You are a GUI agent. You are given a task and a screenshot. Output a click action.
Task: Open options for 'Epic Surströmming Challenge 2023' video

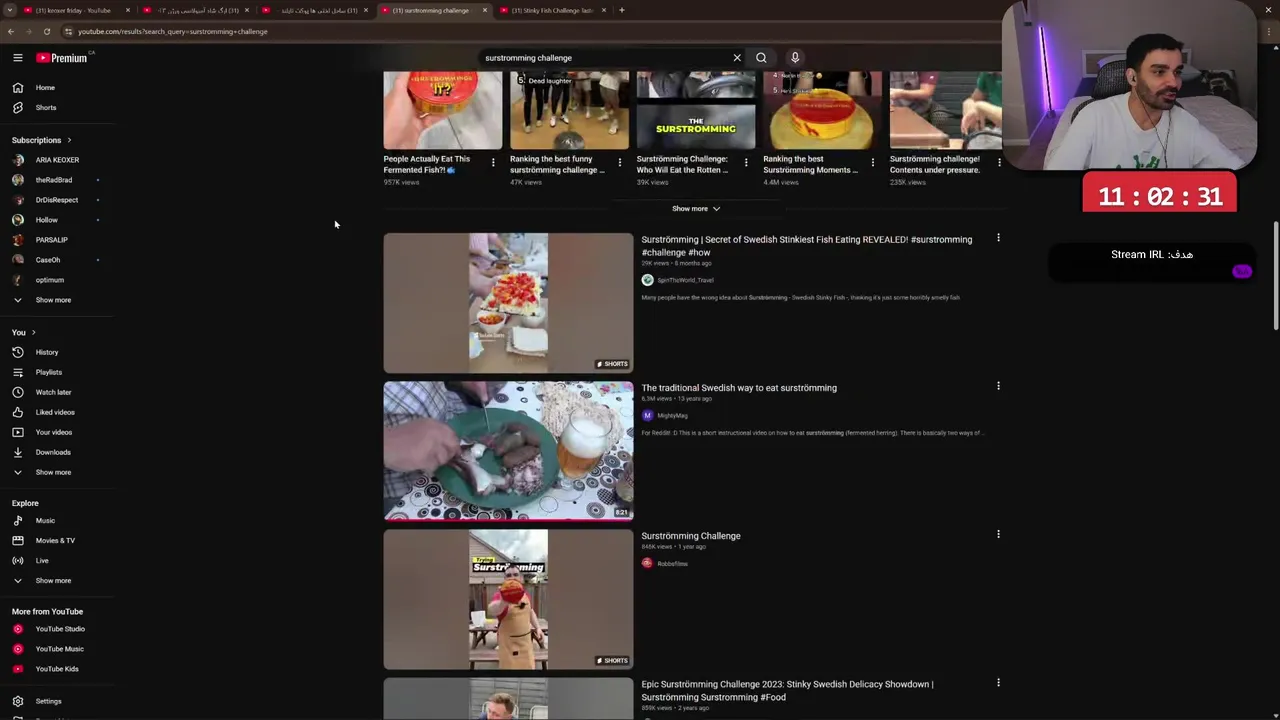(998, 683)
